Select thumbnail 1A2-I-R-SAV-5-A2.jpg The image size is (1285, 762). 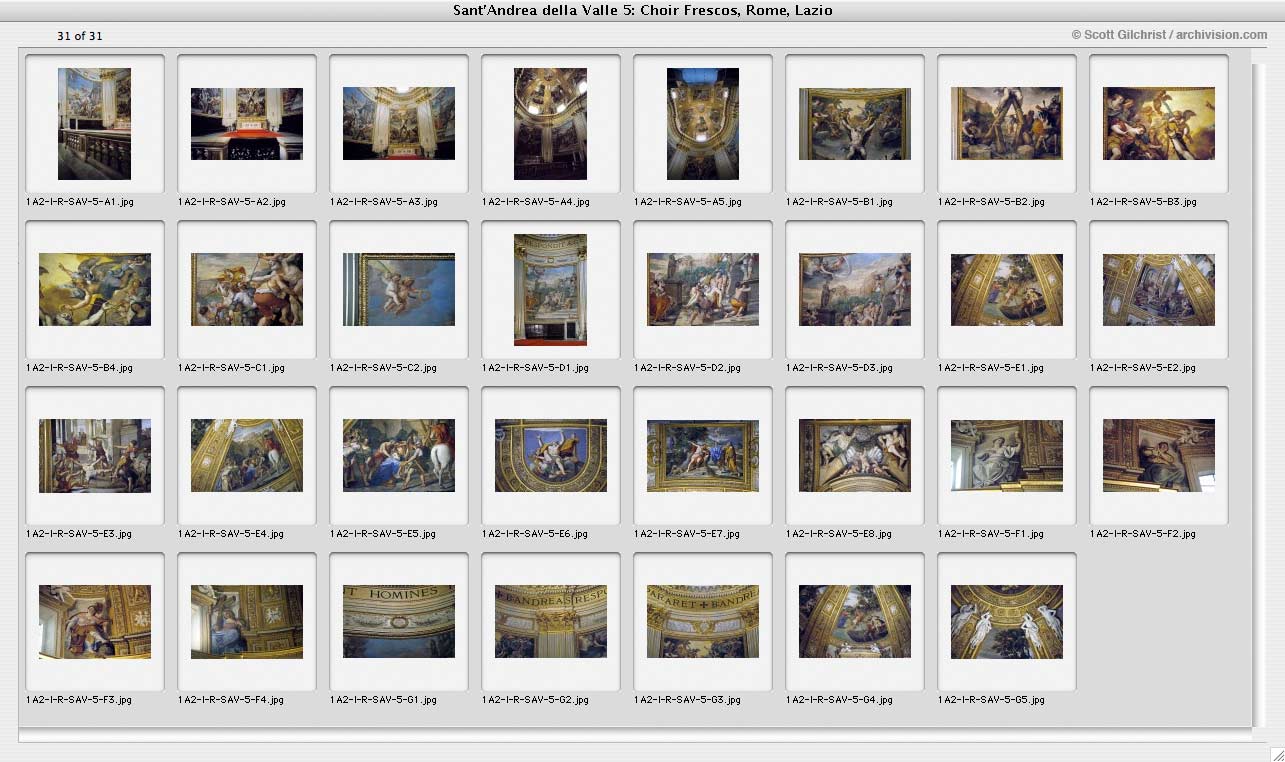tap(247, 124)
